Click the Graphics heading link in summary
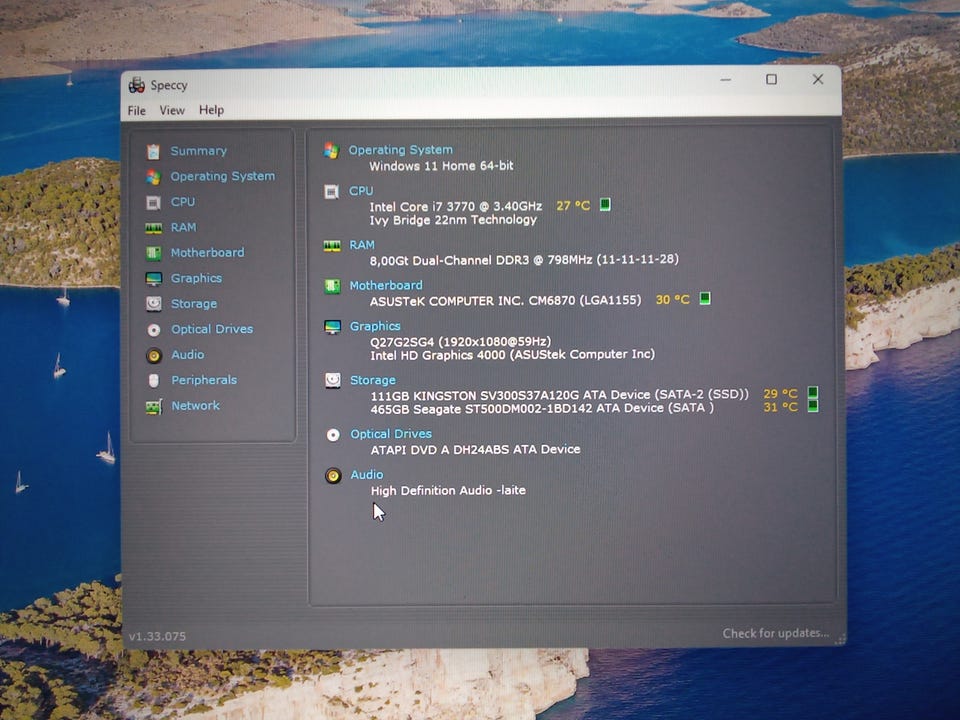The image size is (960, 720). (x=375, y=326)
